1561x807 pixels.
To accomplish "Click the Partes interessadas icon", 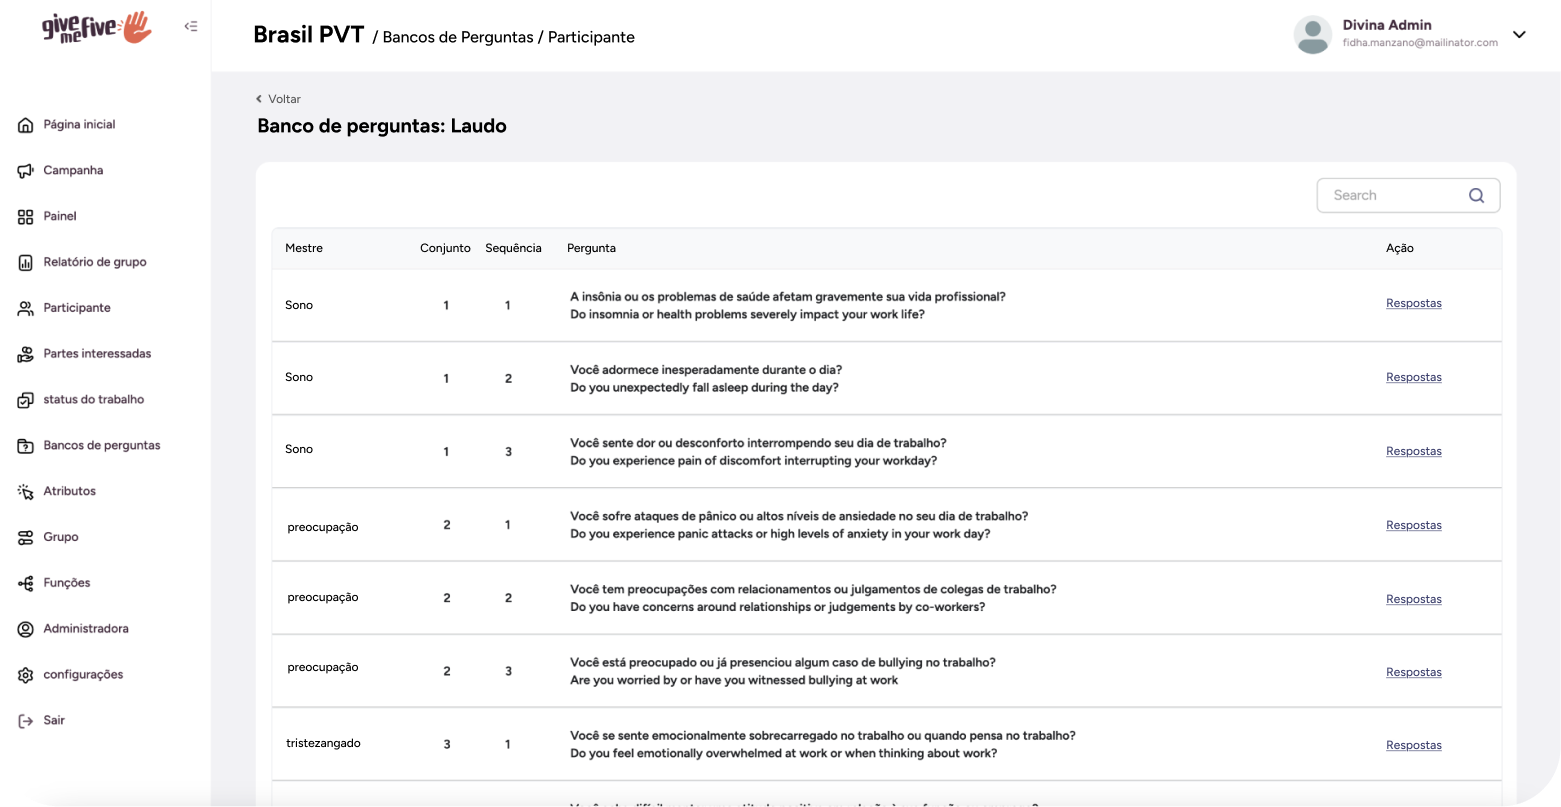I will (x=26, y=354).
